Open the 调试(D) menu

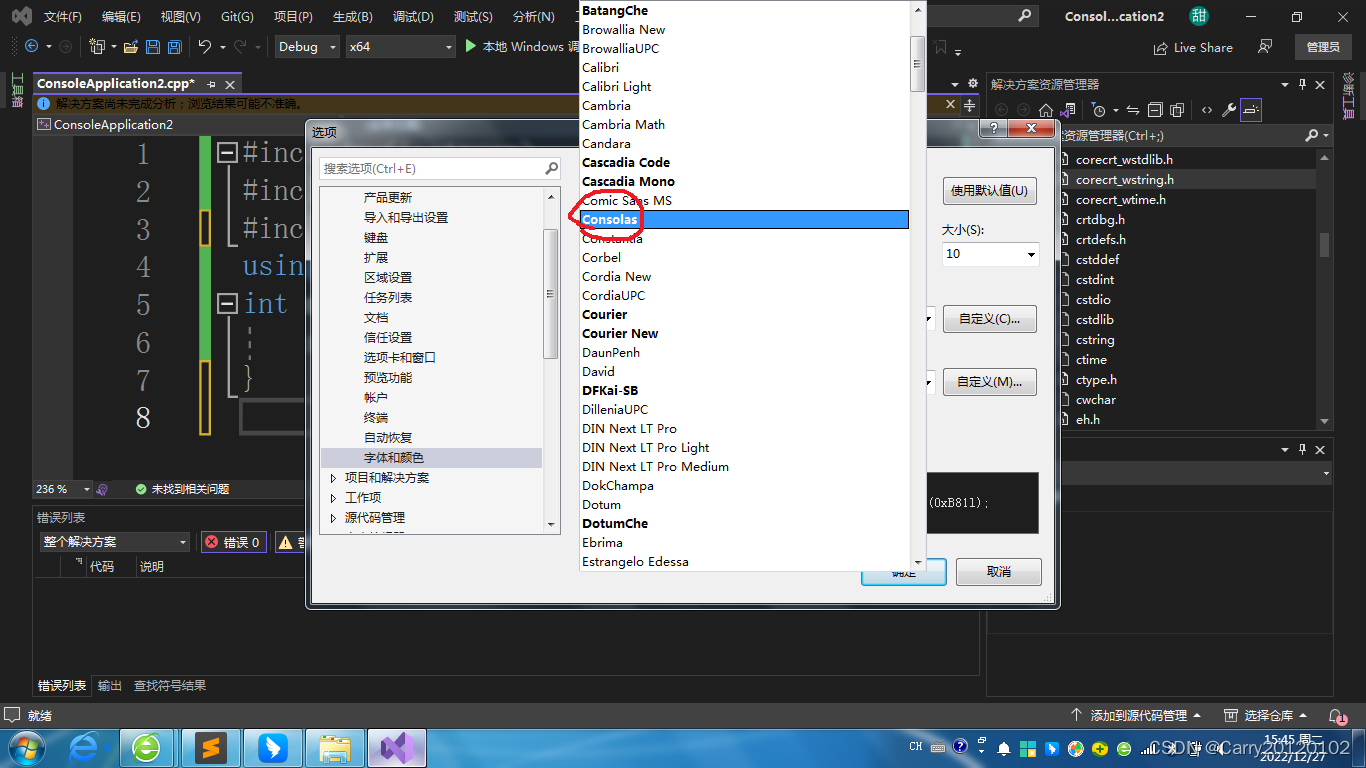point(413,17)
